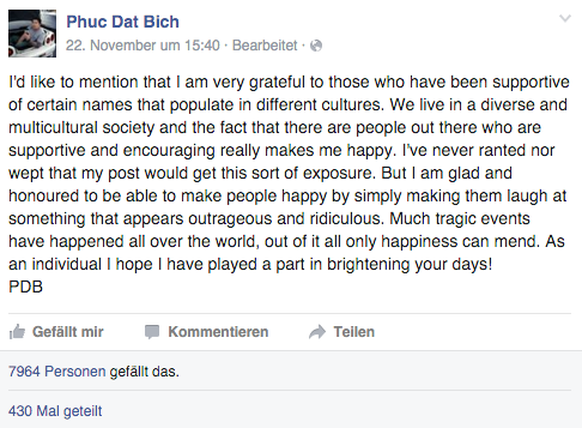Select Kommentieren to write a comment

click(x=218, y=332)
